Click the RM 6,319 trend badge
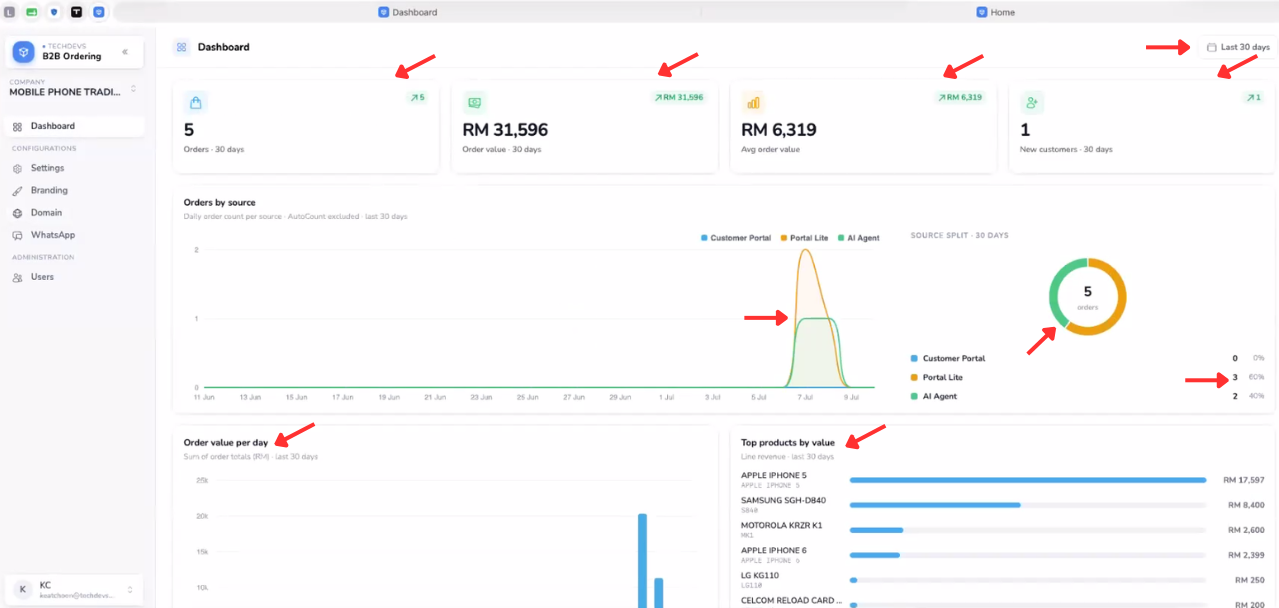This screenshot has width=1279, height=608. (960, 98)
